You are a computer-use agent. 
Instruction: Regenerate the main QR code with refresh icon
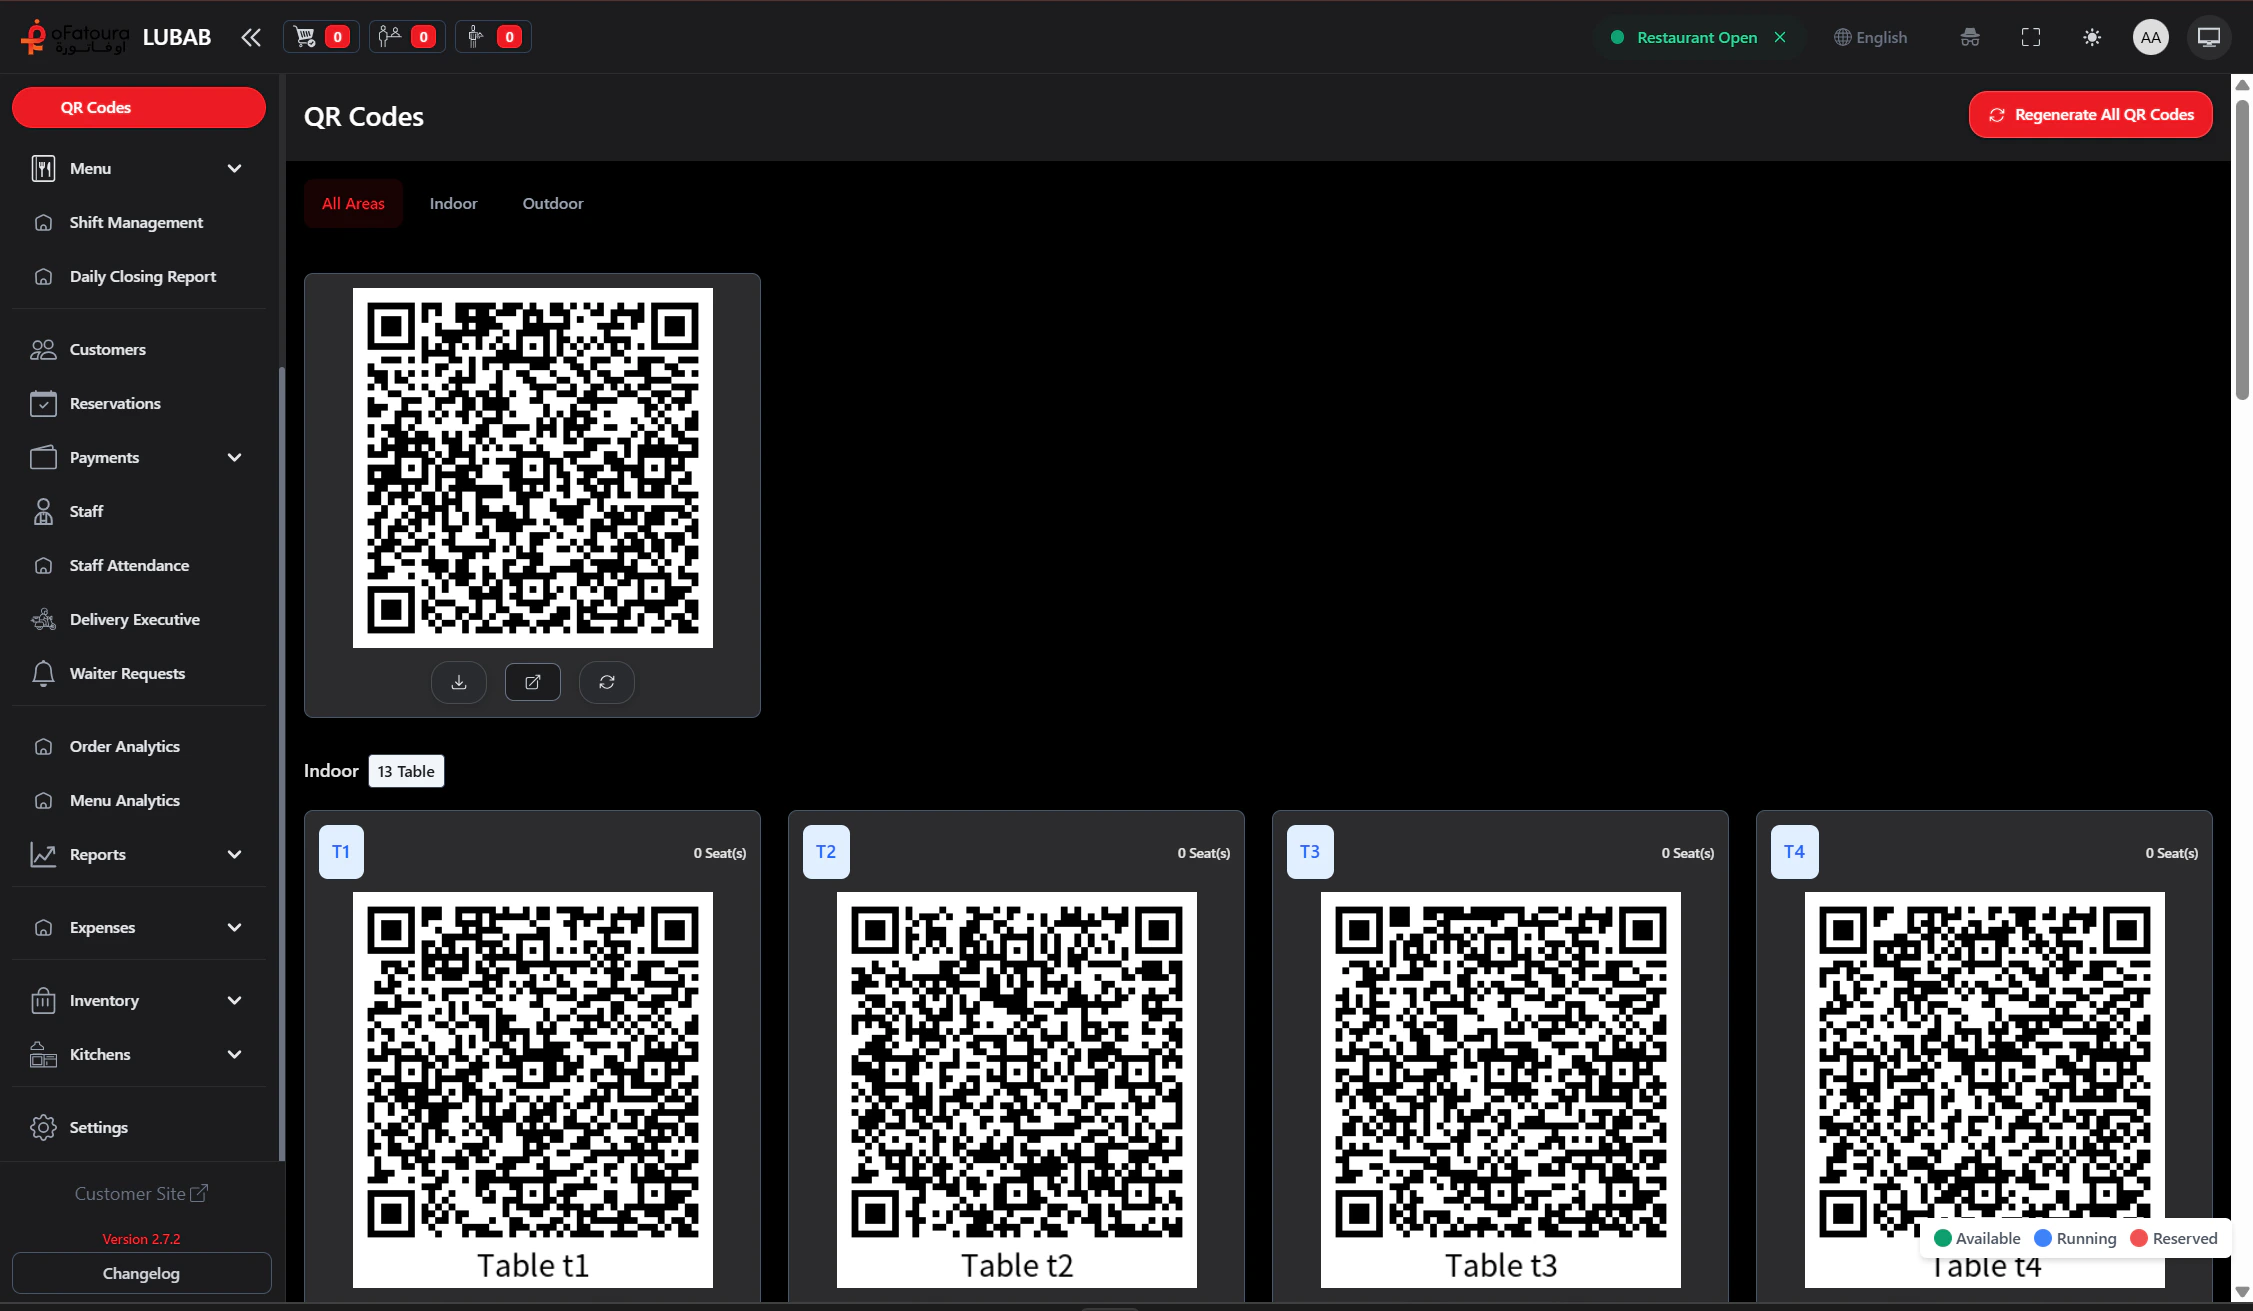click(606, 682)
